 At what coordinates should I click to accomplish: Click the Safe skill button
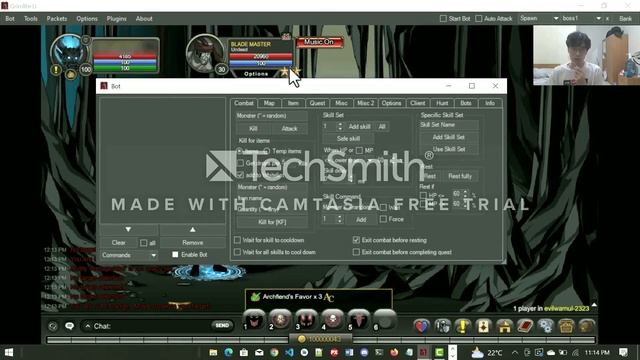click(348, 139)
